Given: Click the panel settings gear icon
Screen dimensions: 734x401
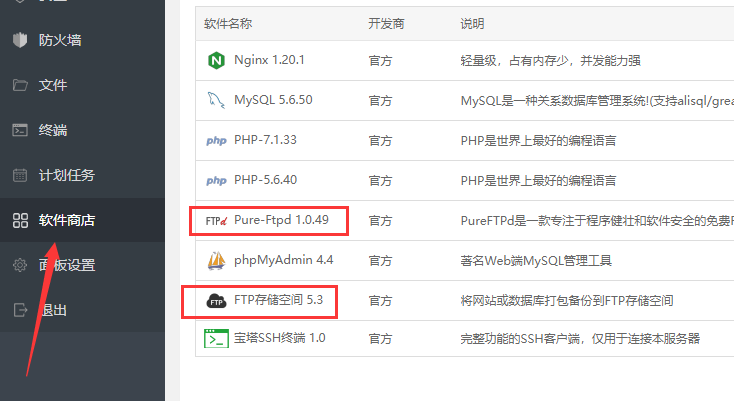Looking at the screenshot, I should coord(20,265).
